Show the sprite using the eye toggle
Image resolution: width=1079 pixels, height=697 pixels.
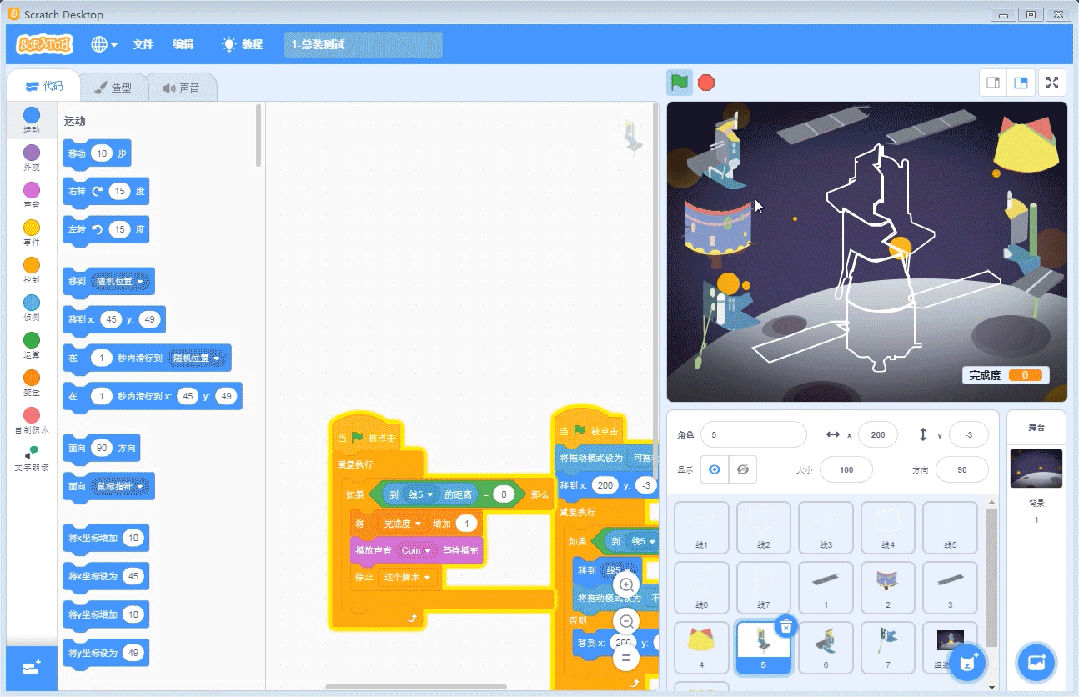click(x=713, y=469)
